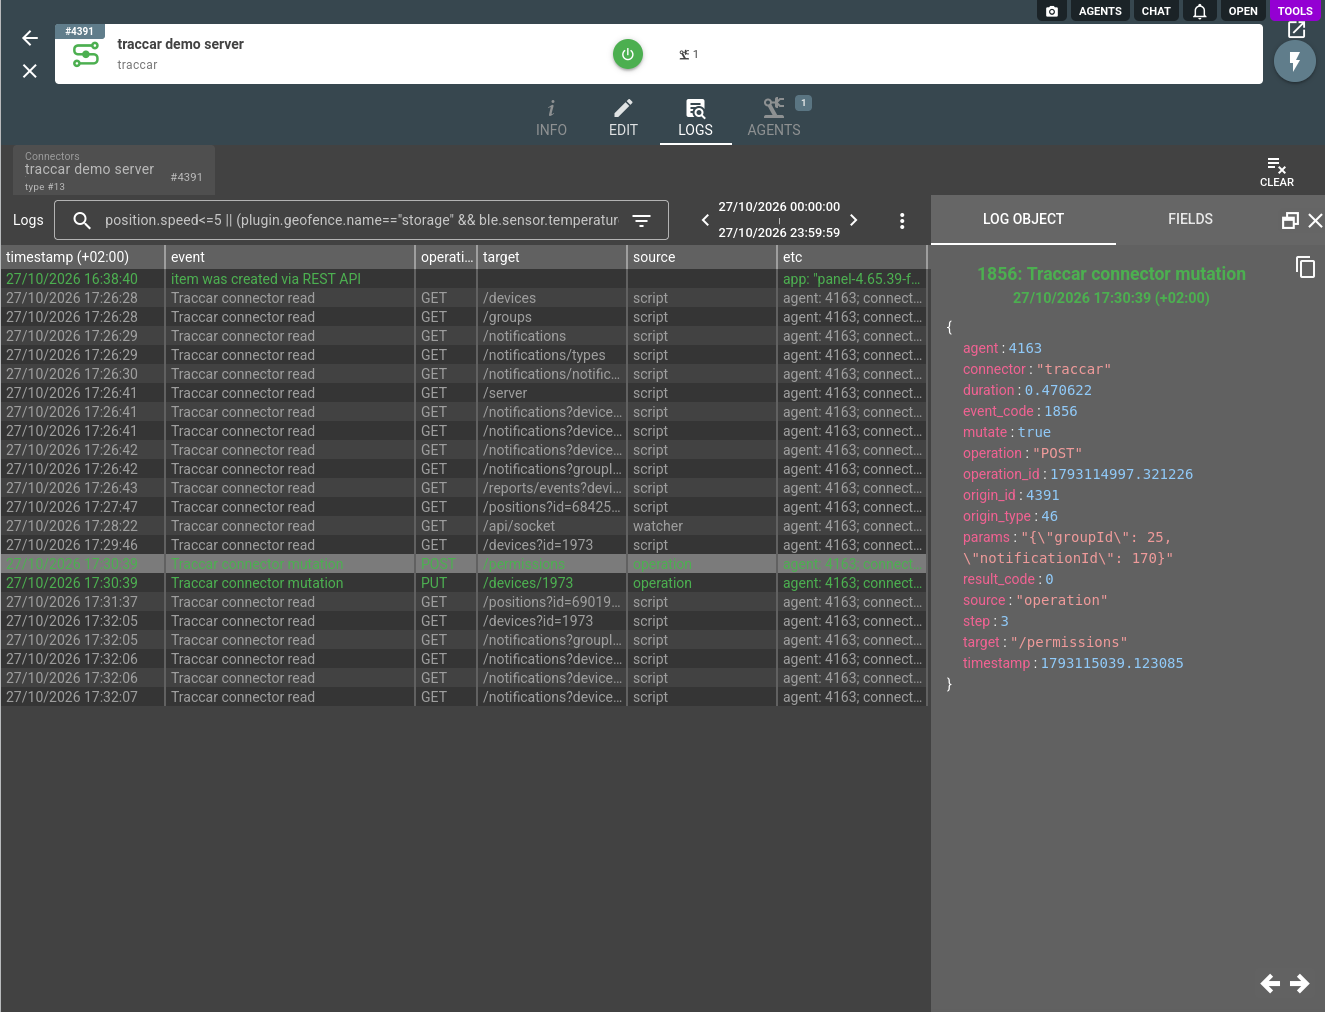
Task: Click the etc column header
Action: (852, 257)
